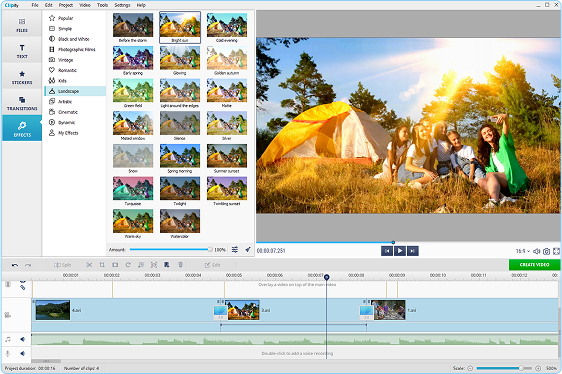Open the 16:9 aspect ratio dropdown

point(523,251)
